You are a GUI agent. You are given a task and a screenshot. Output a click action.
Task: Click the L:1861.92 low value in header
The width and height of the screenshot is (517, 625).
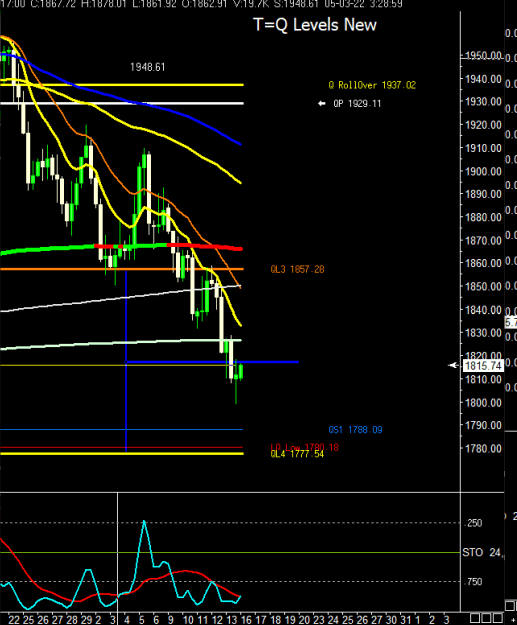(x=154, y=4)
